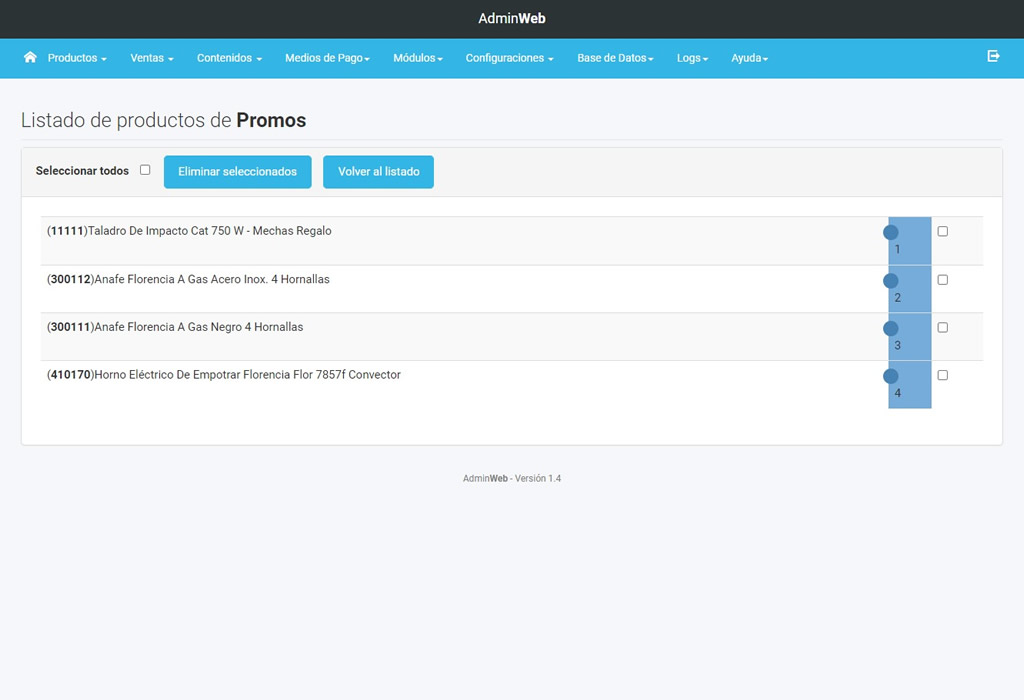Open the Base de Datos menu
The image size is (1024, 700).
pos(615,58)
